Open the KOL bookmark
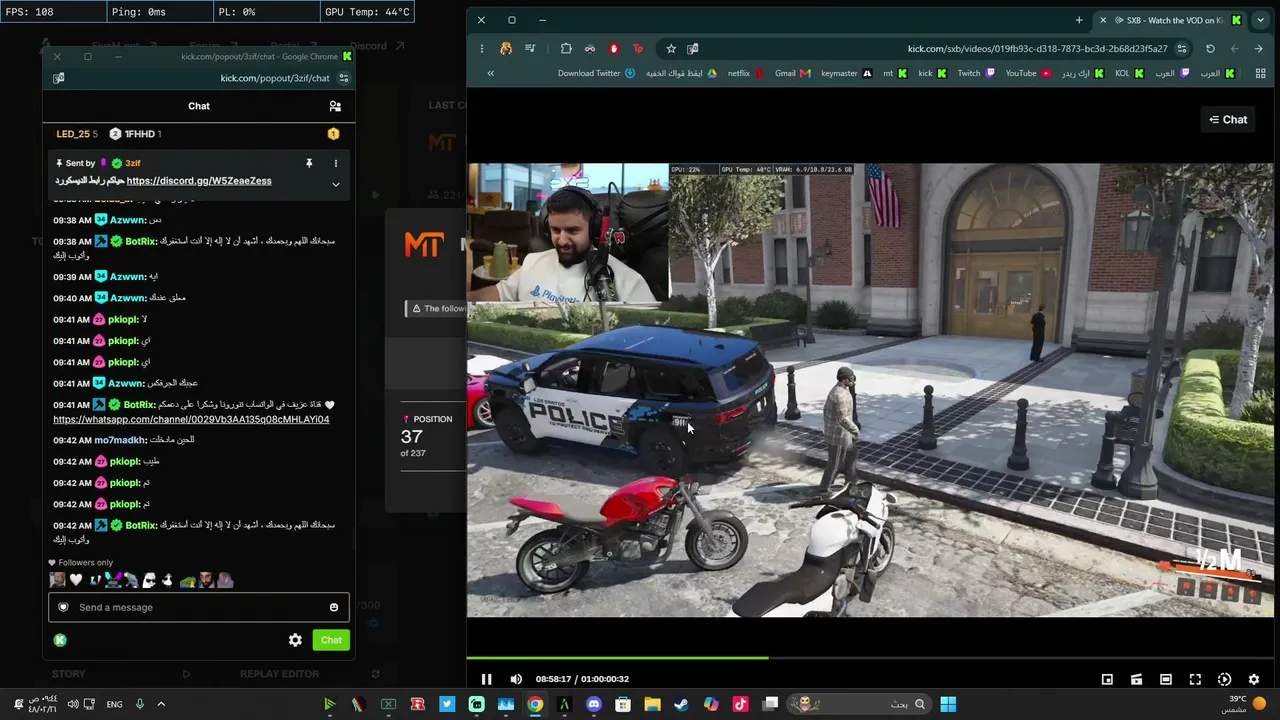Image resolution: width=1280 pixels, height=720 pixels. click(x=1129, y=73)
